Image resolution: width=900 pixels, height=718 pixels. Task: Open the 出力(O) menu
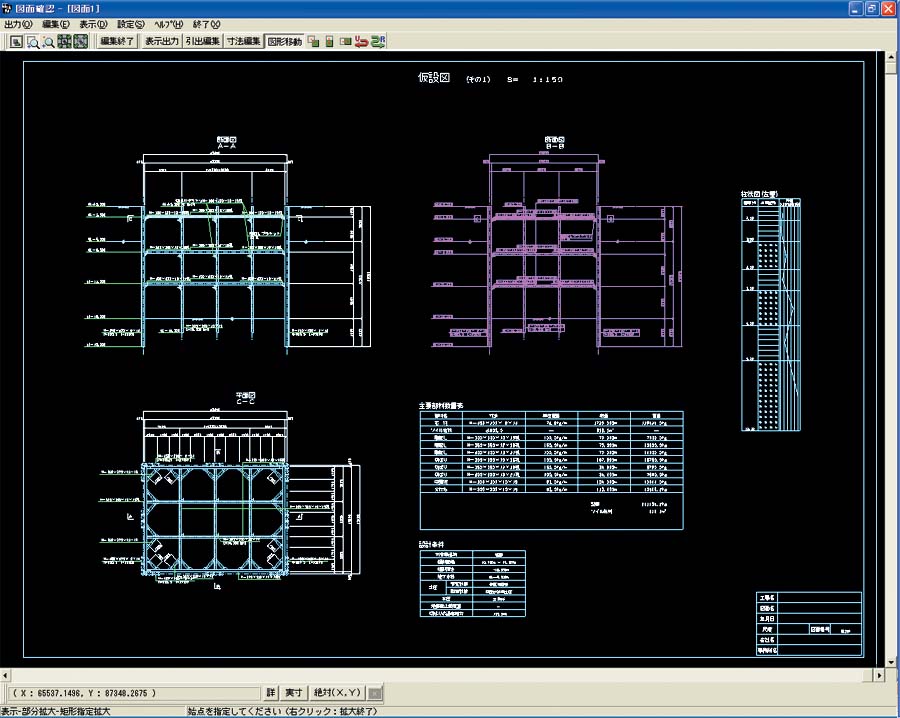(18, 24)
